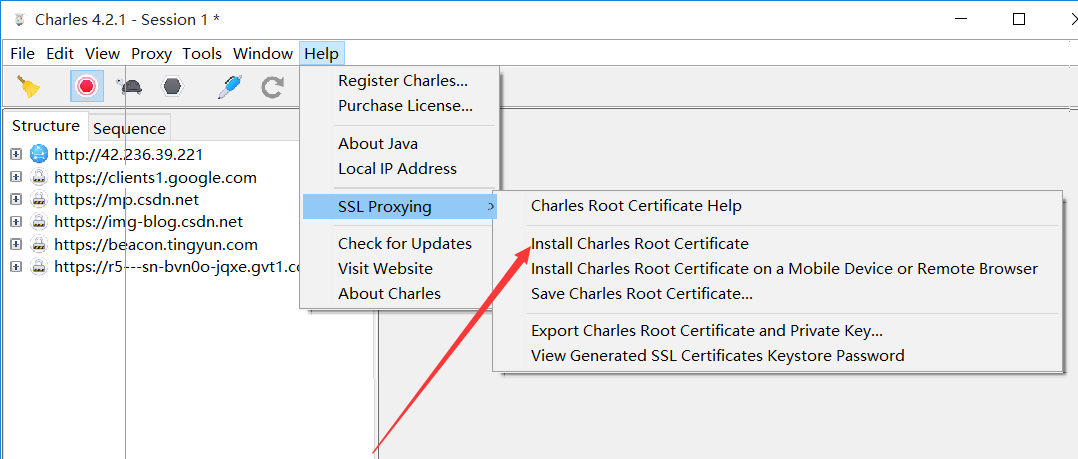Expand the r5---sn-bvn0o-jqxe.gvt1 tree node

(x=16, y=267)
